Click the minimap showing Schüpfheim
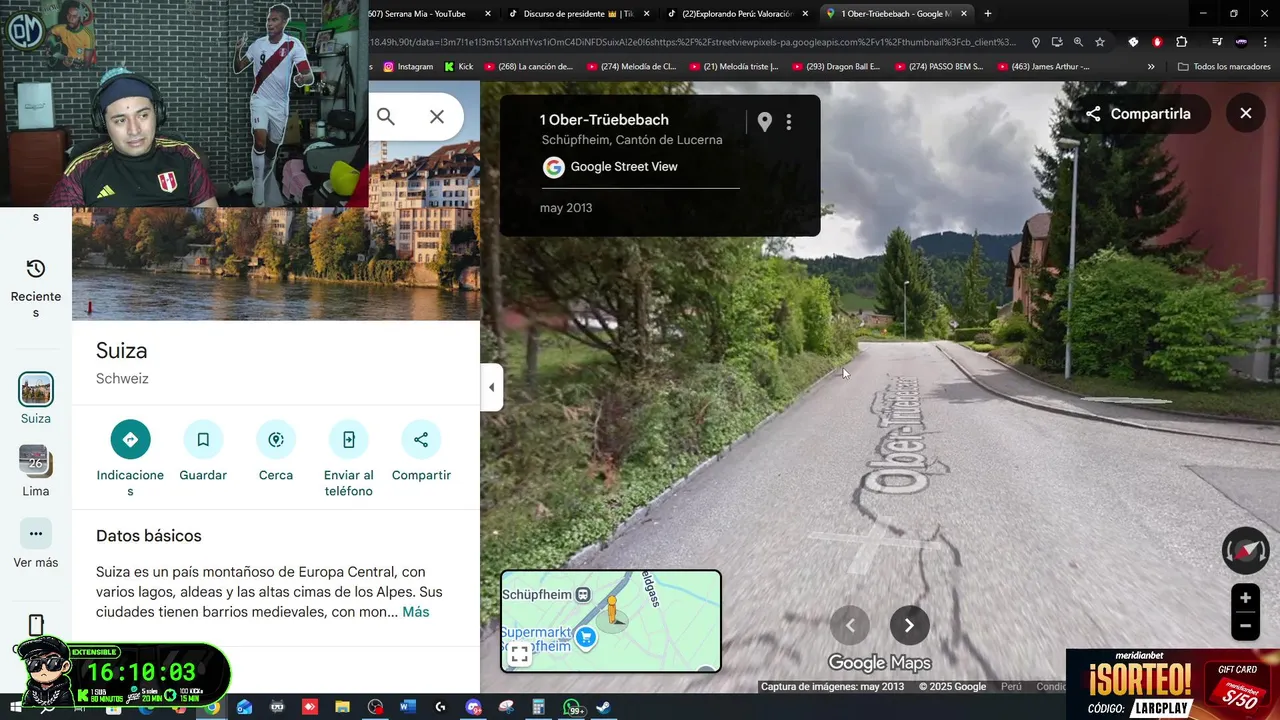The height and width of the screenshot is (720, 1280). 610,620
